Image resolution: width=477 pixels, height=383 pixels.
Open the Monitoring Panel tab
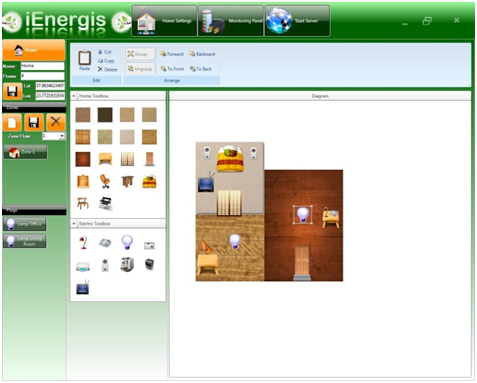231,21
